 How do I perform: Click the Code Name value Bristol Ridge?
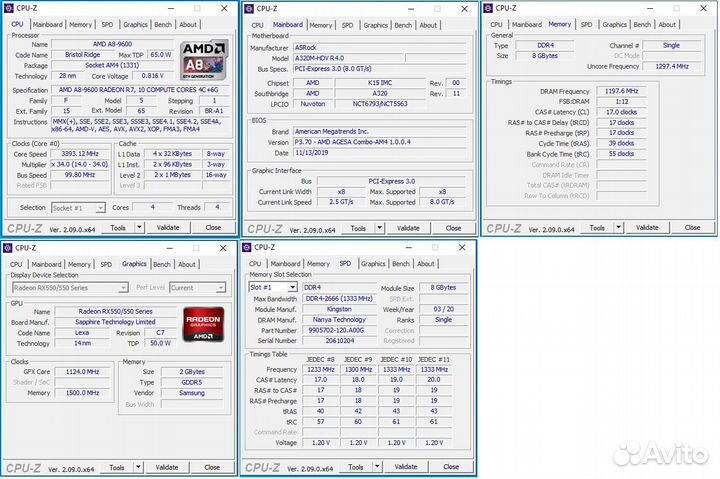(83, 55)
